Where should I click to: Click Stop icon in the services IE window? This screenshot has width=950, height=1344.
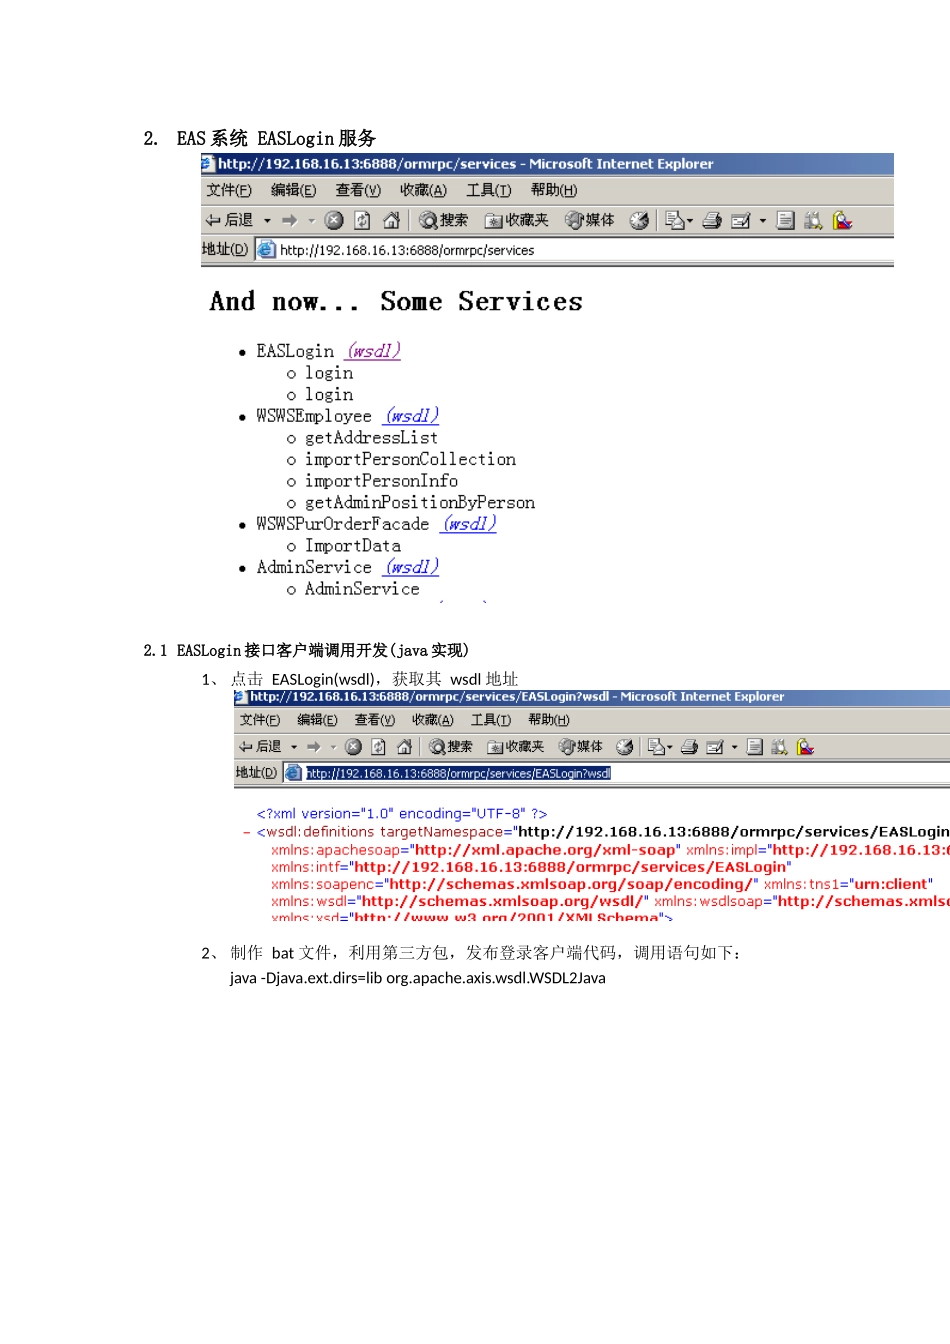click(x=334, y=220)
